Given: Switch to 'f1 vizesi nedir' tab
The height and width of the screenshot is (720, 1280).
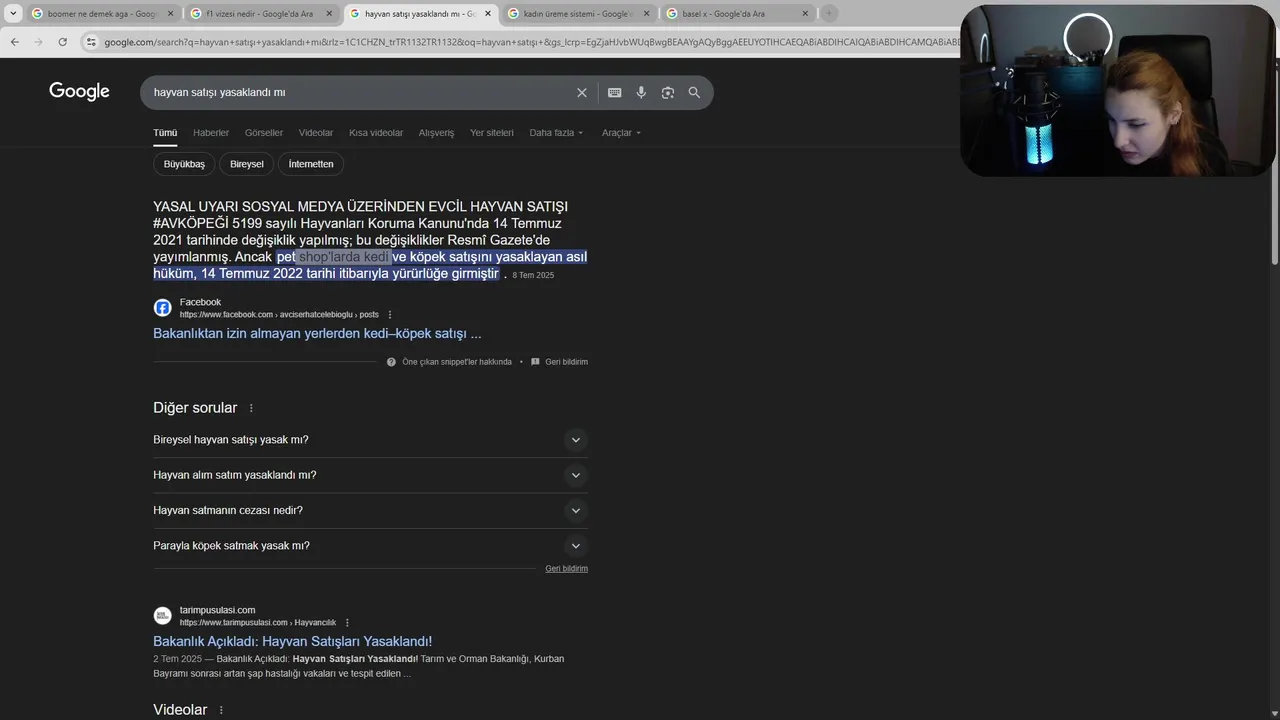Looking at the screenshot, I should click(x=261, y=14).
